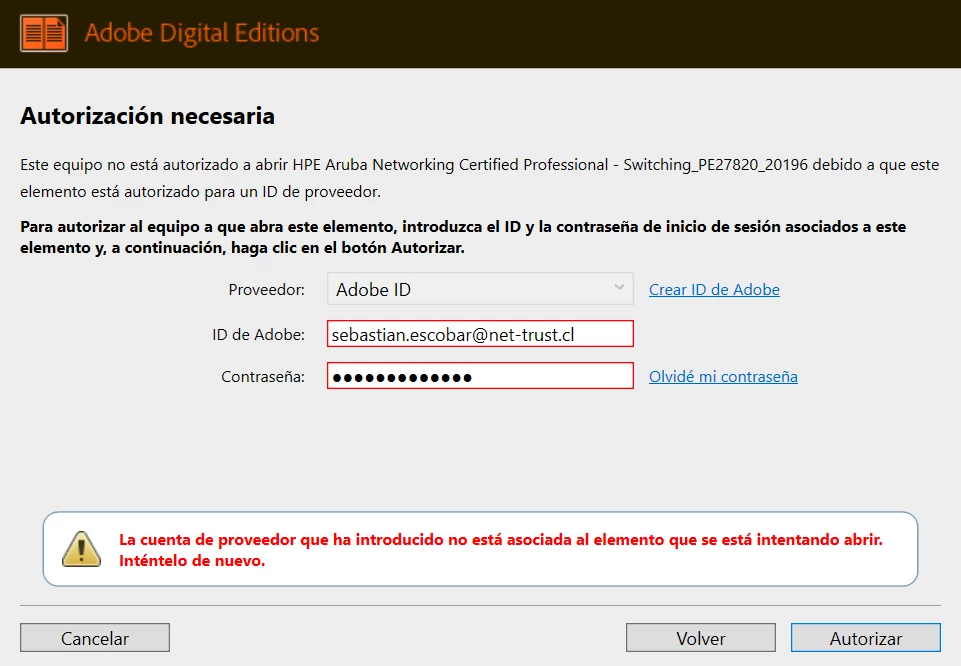The width and height of the screenshot is (961, 666).
Task: Click the ID de Adobe: field label
Action: tap(258, 335)
